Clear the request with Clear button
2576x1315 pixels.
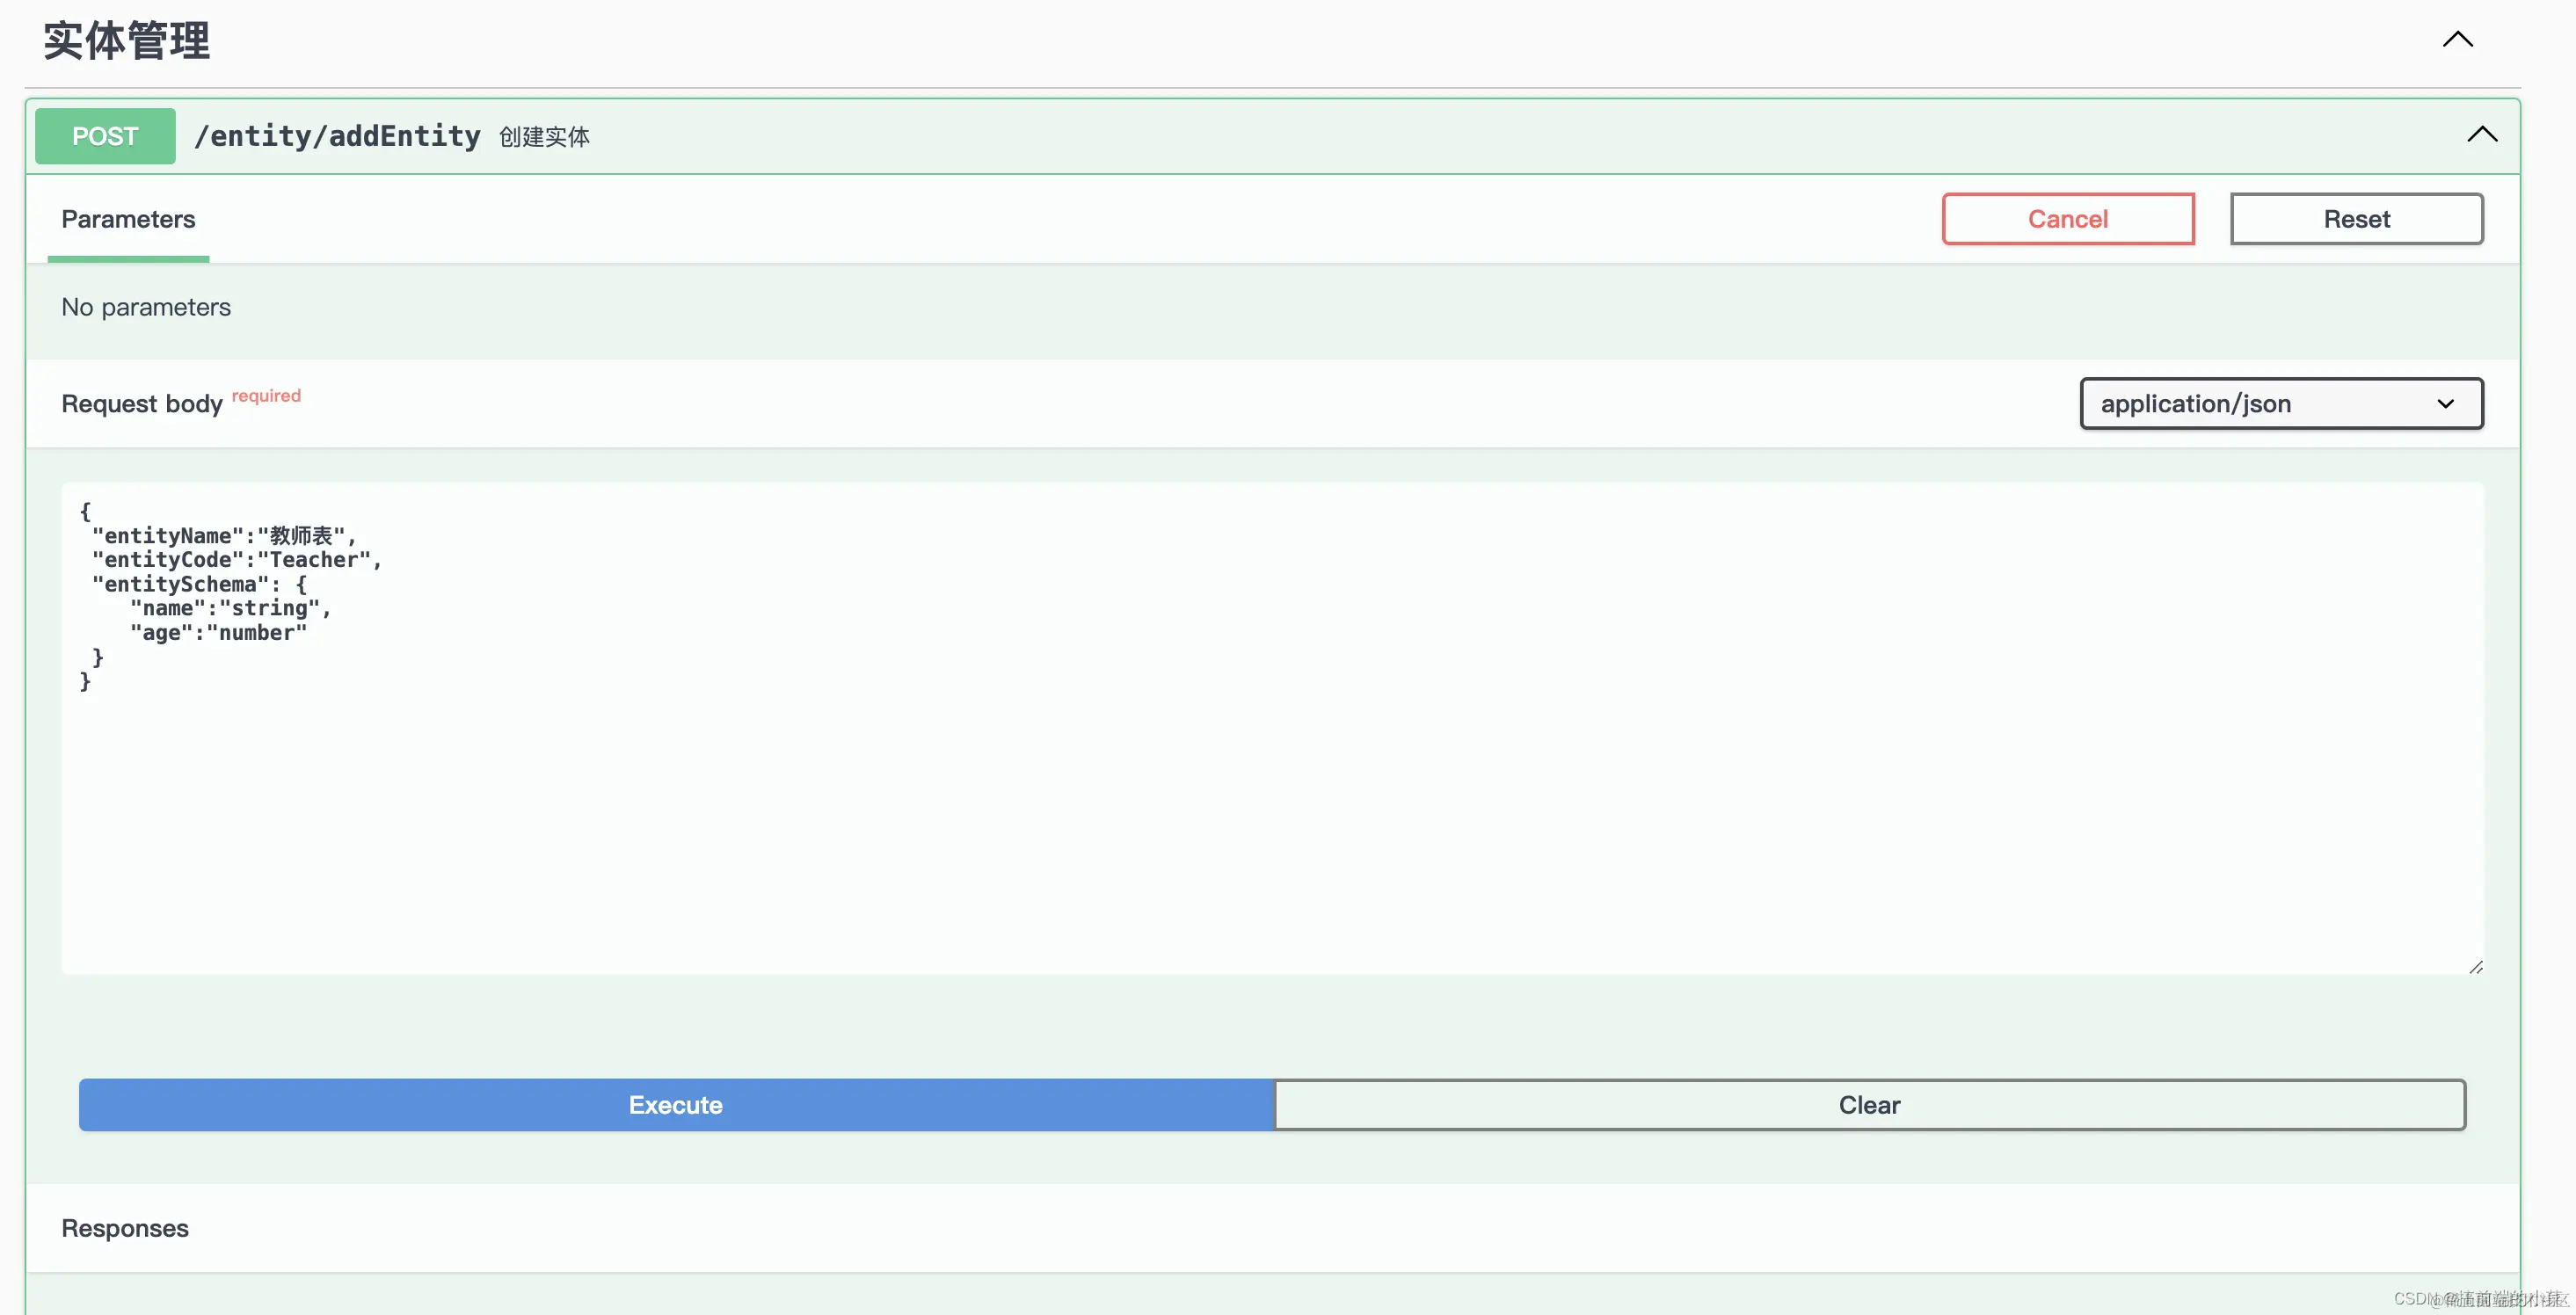pos(1869,1105)
